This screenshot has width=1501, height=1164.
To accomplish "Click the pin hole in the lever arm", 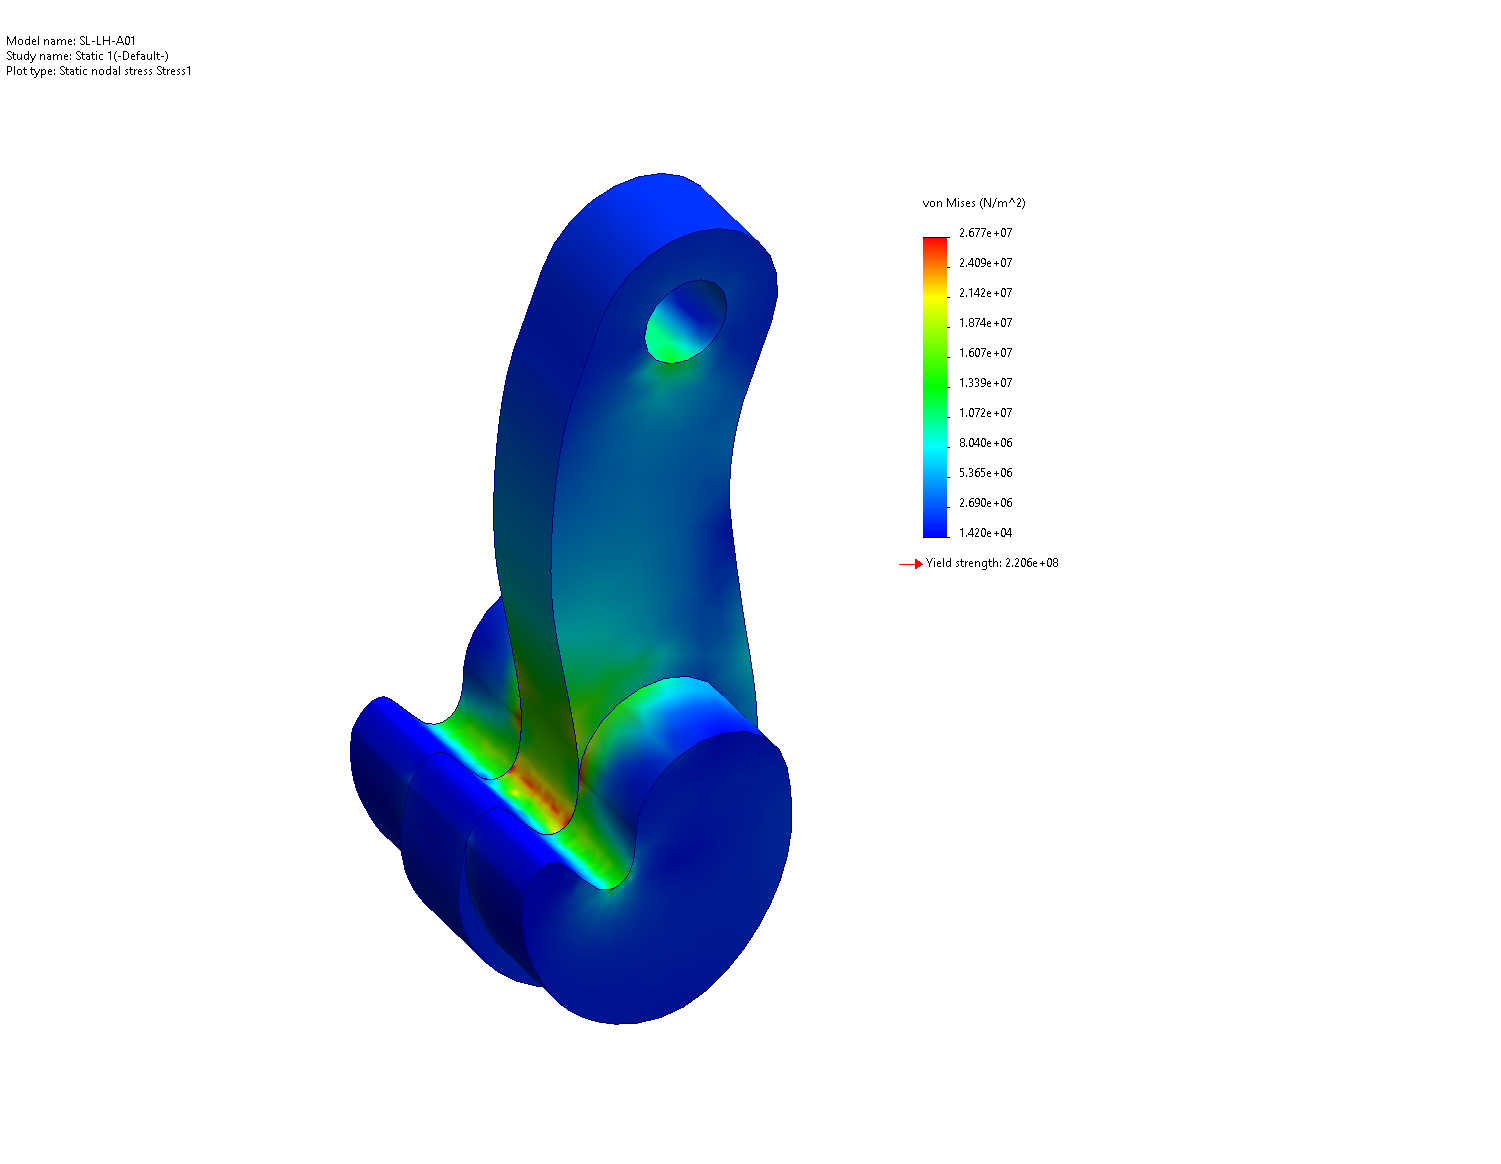I will pos(686,320).
